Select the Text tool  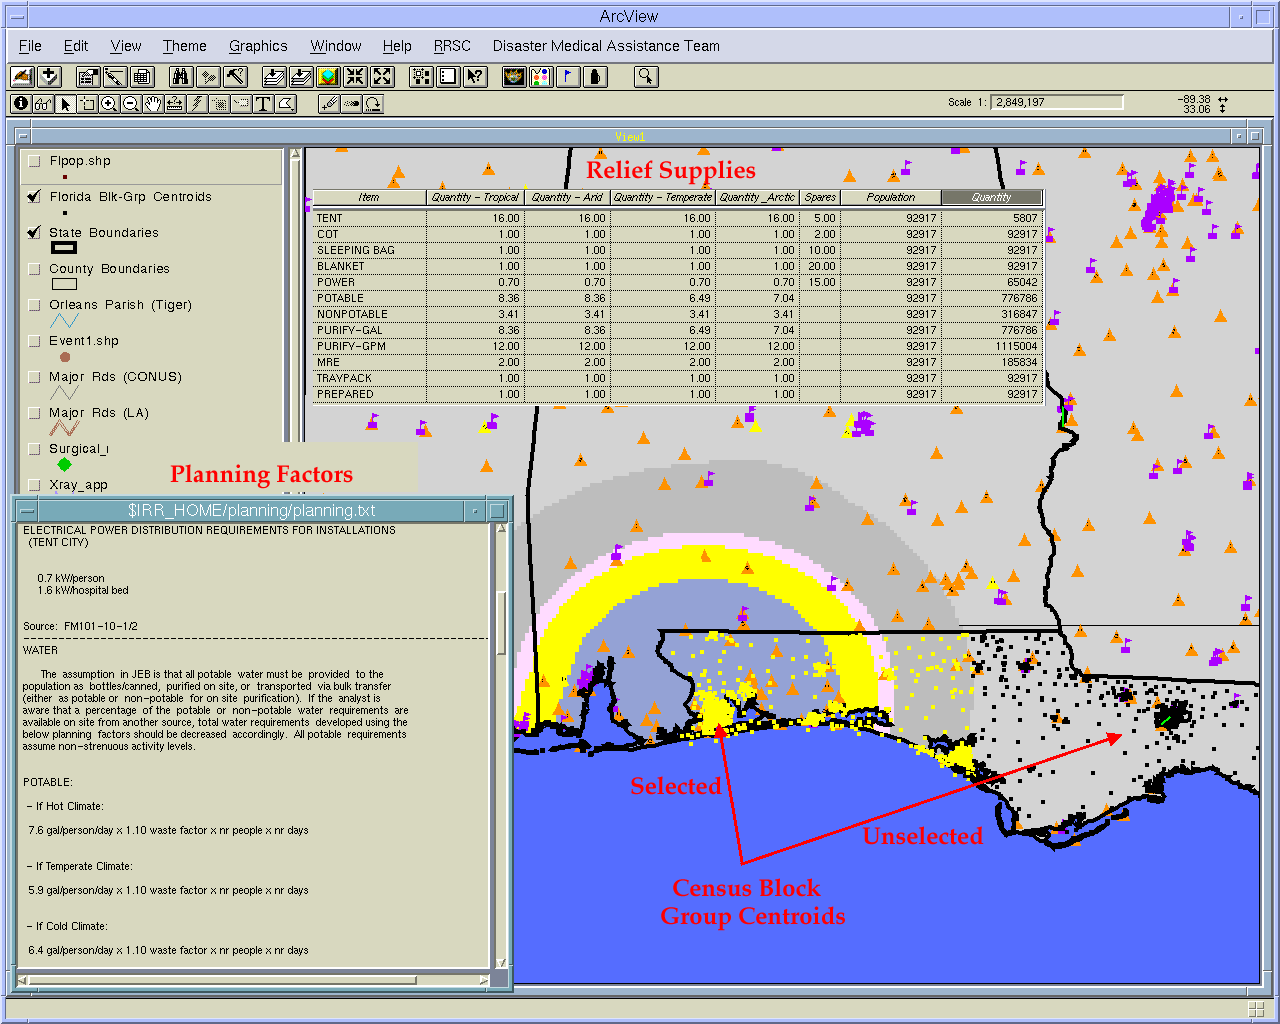coord(263,104)
